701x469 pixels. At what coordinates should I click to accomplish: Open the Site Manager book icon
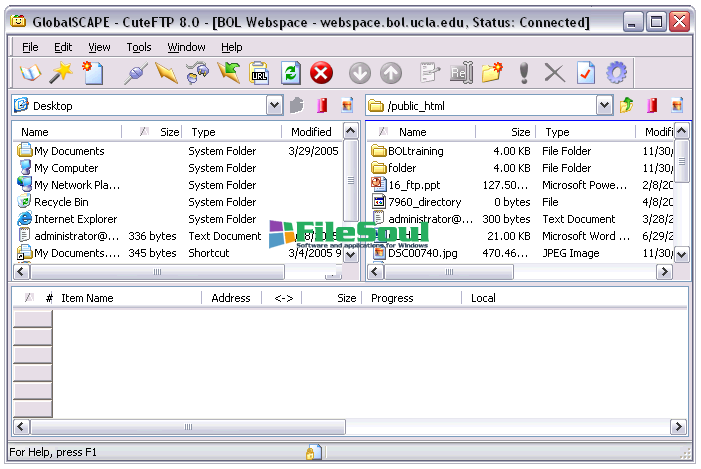pyautogui.click(x=29, y=72)
